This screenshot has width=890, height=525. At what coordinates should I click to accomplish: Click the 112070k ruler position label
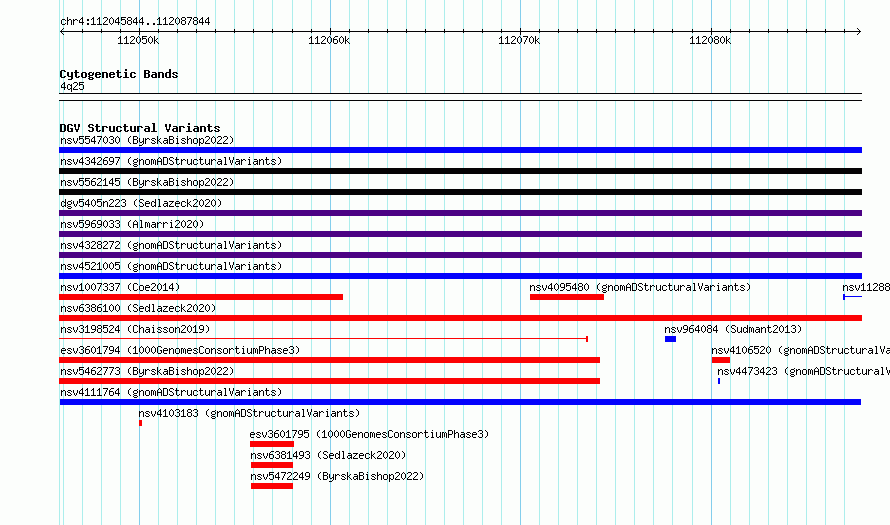tap(519, 40)
